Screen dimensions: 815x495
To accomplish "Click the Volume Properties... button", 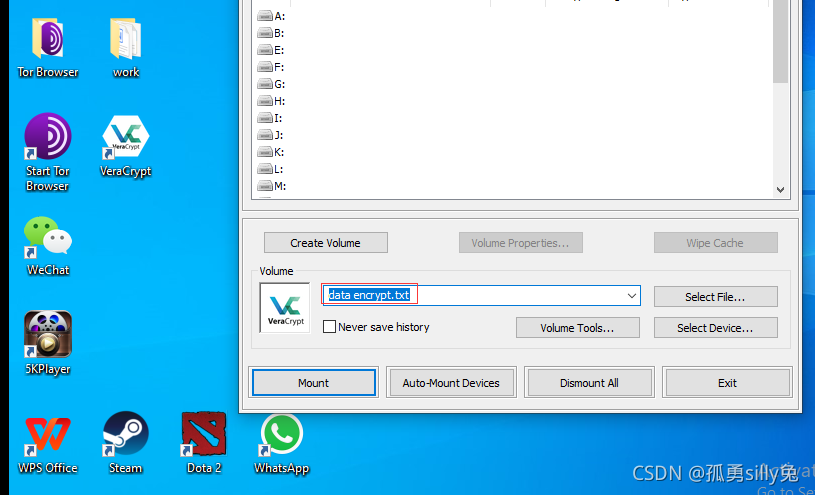I will pyautogui.click(x=520, y=243).
